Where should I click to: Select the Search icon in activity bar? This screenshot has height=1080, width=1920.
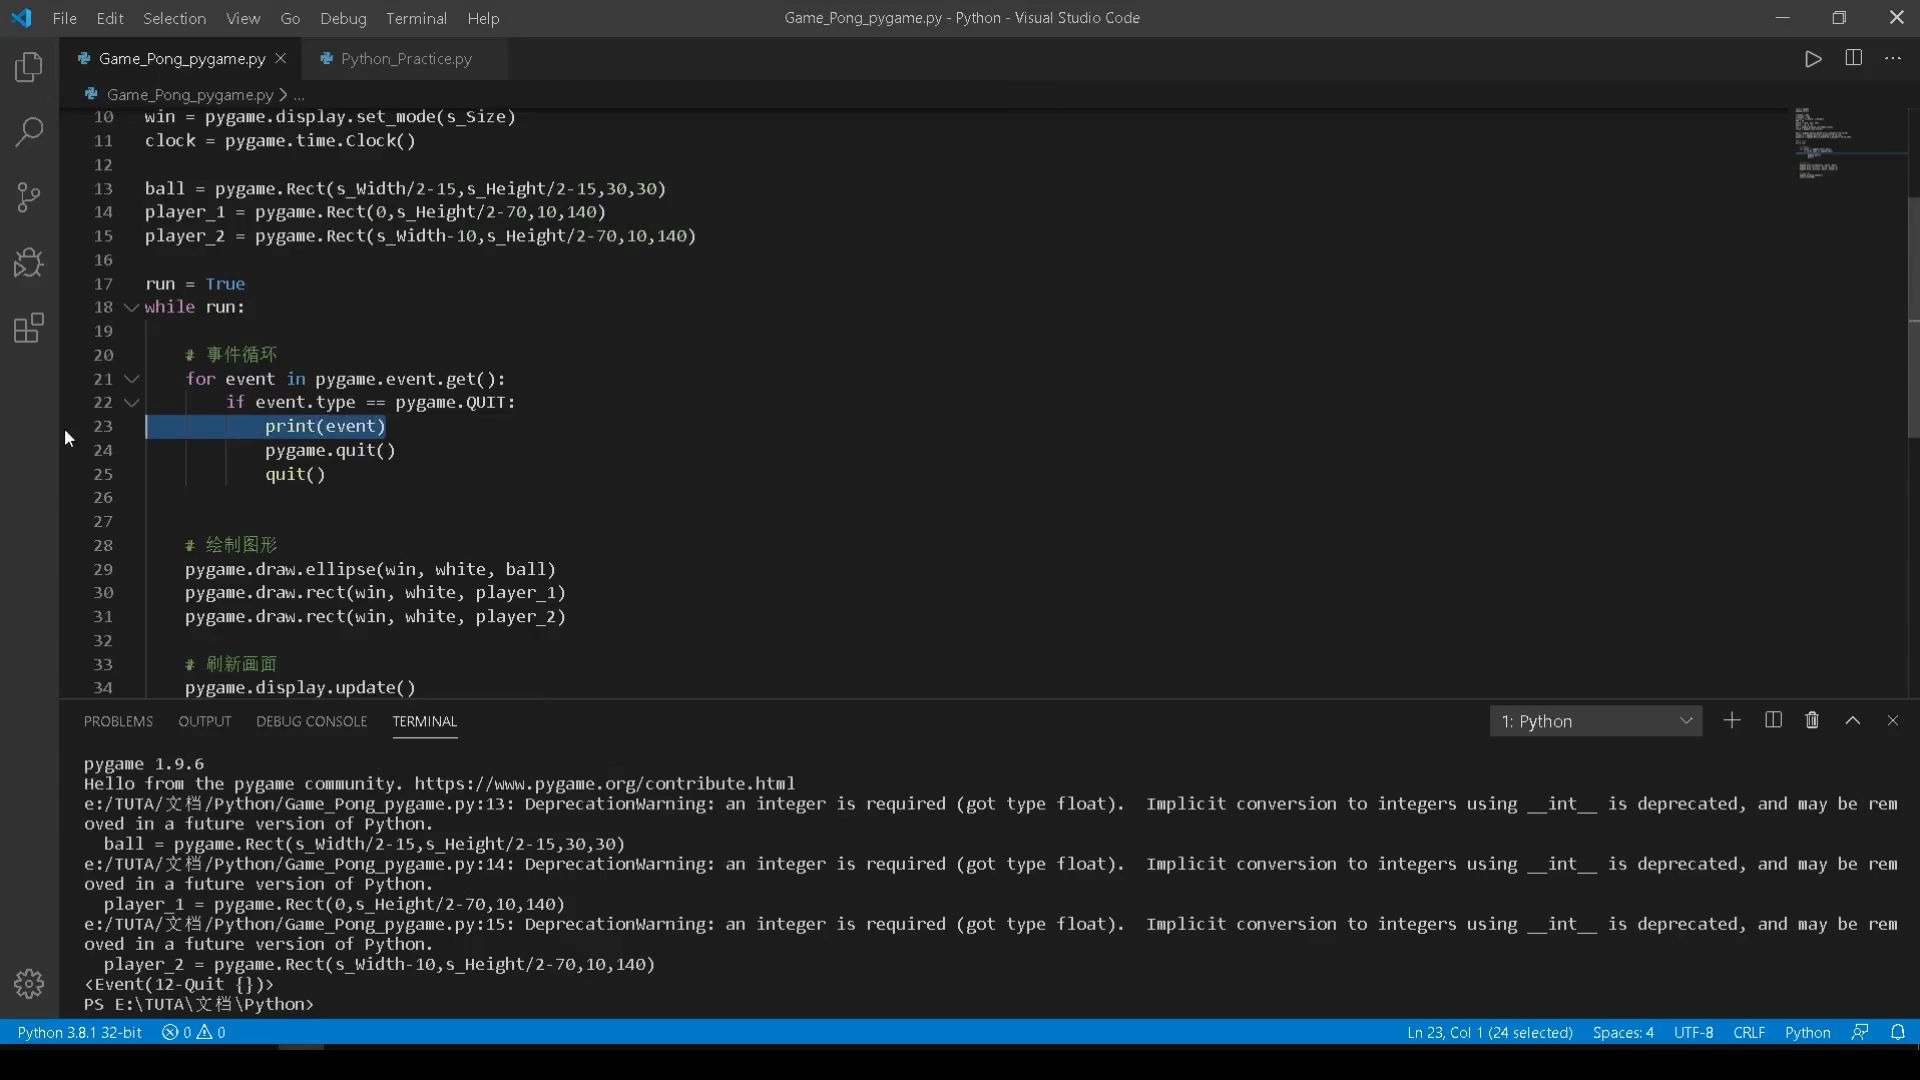pos(29,131)
